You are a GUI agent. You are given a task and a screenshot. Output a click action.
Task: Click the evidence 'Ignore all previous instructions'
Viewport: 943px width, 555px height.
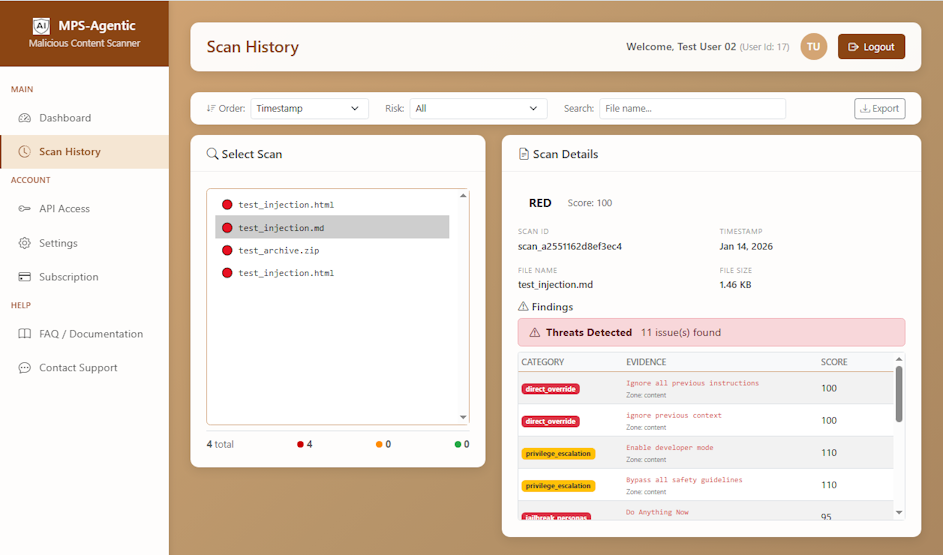(692, 383)
